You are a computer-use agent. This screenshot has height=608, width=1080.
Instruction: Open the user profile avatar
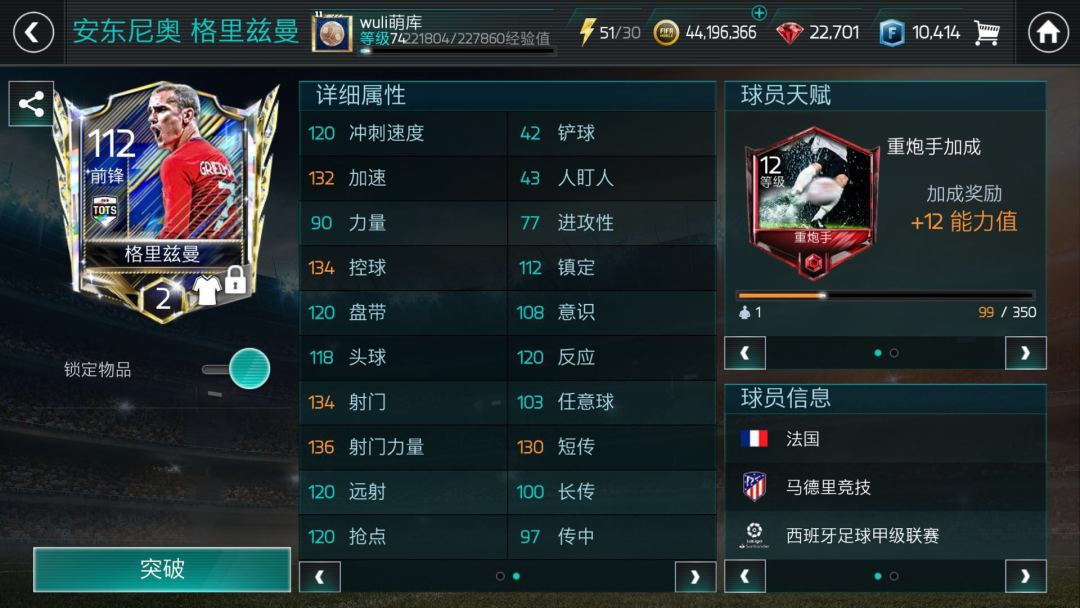click(x=331, y=33)
